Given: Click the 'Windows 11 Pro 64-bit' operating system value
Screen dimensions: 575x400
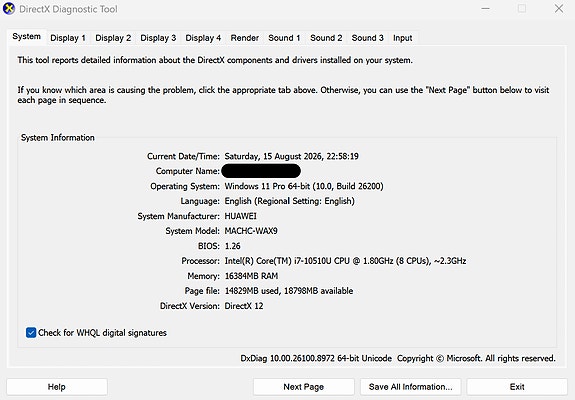Looking at the screenshot, I should [267, 186].
